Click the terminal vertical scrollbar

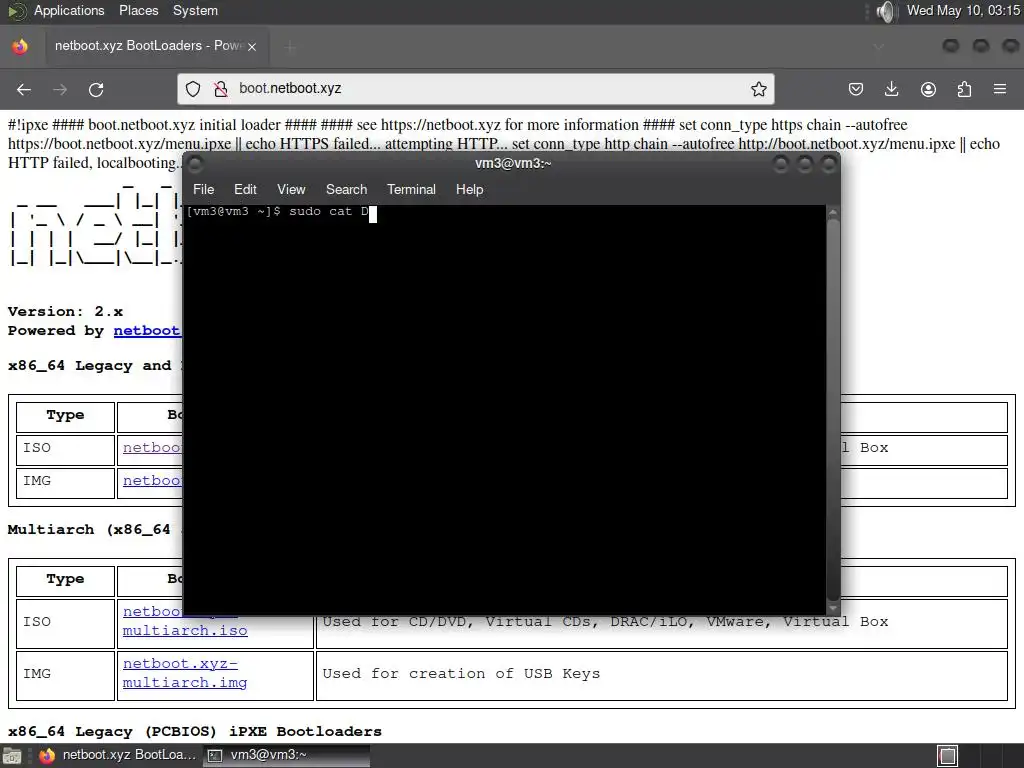833,410
